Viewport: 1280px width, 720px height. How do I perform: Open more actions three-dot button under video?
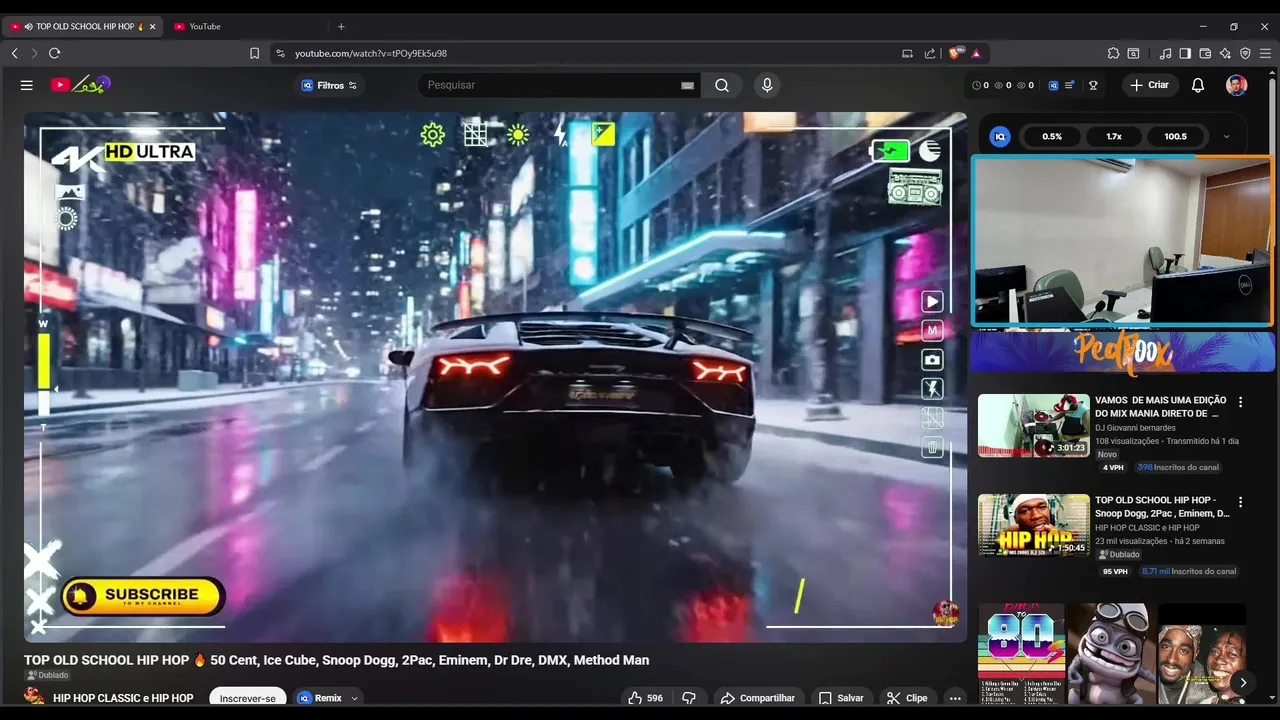[955, 698]
